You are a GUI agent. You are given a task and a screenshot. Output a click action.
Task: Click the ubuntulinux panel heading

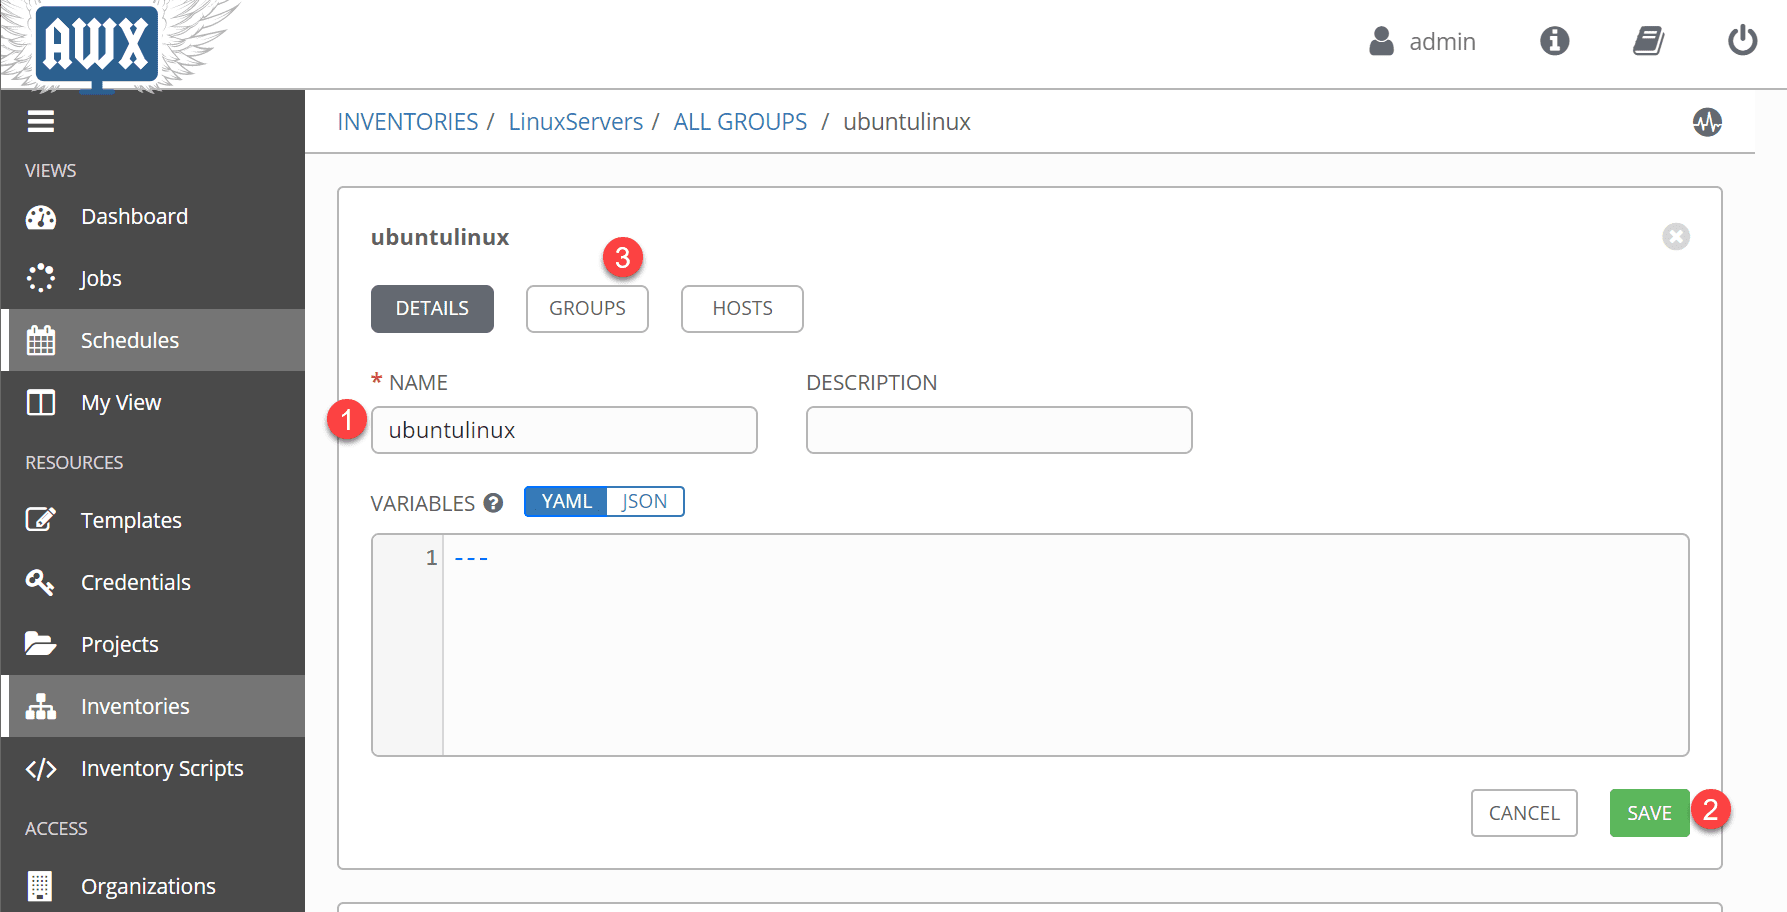[x=440, y=237]
